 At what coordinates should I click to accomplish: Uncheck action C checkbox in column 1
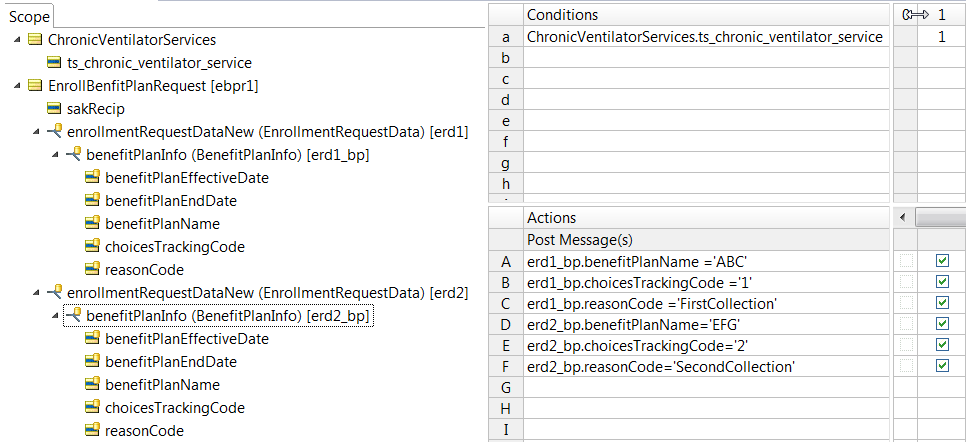(942, 303)
